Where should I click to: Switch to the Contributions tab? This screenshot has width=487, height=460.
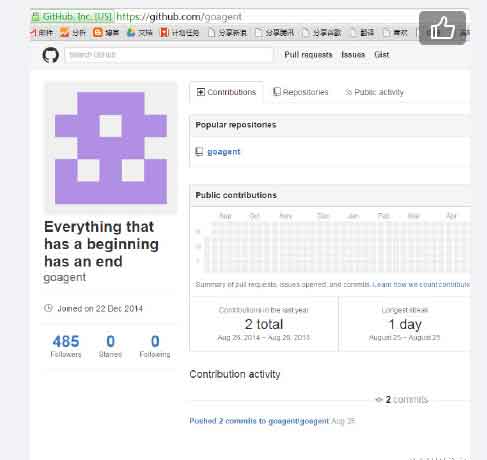(x=226, y=92)
